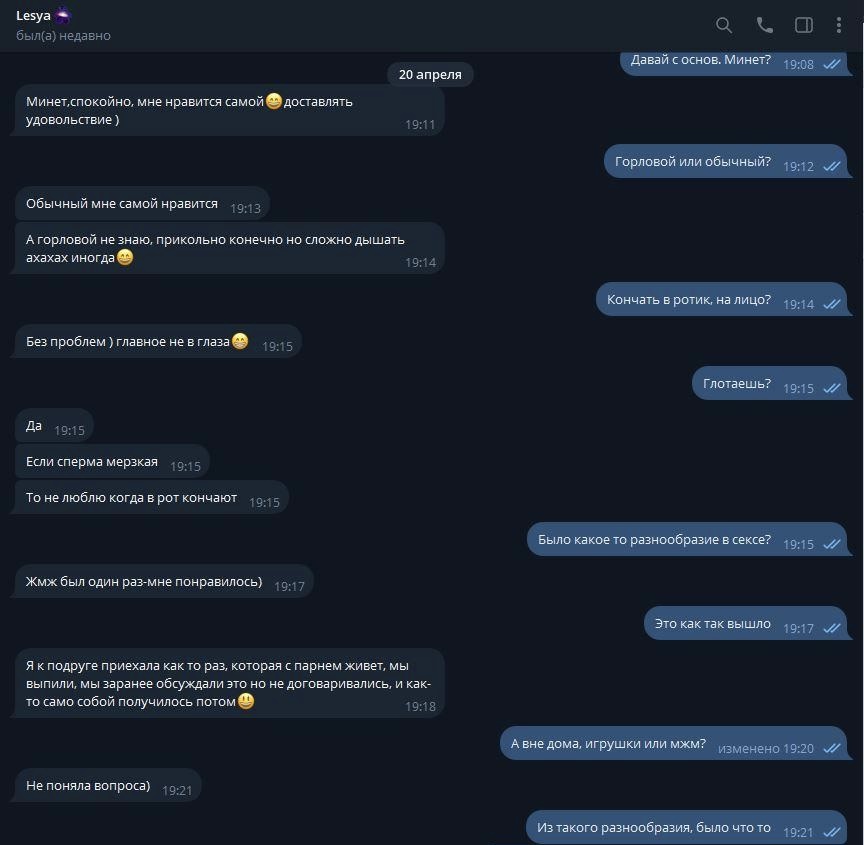Select the short 'Да' reply bubble
The image size is (864, 845).
pyautogui.click(x=54, y=425)
